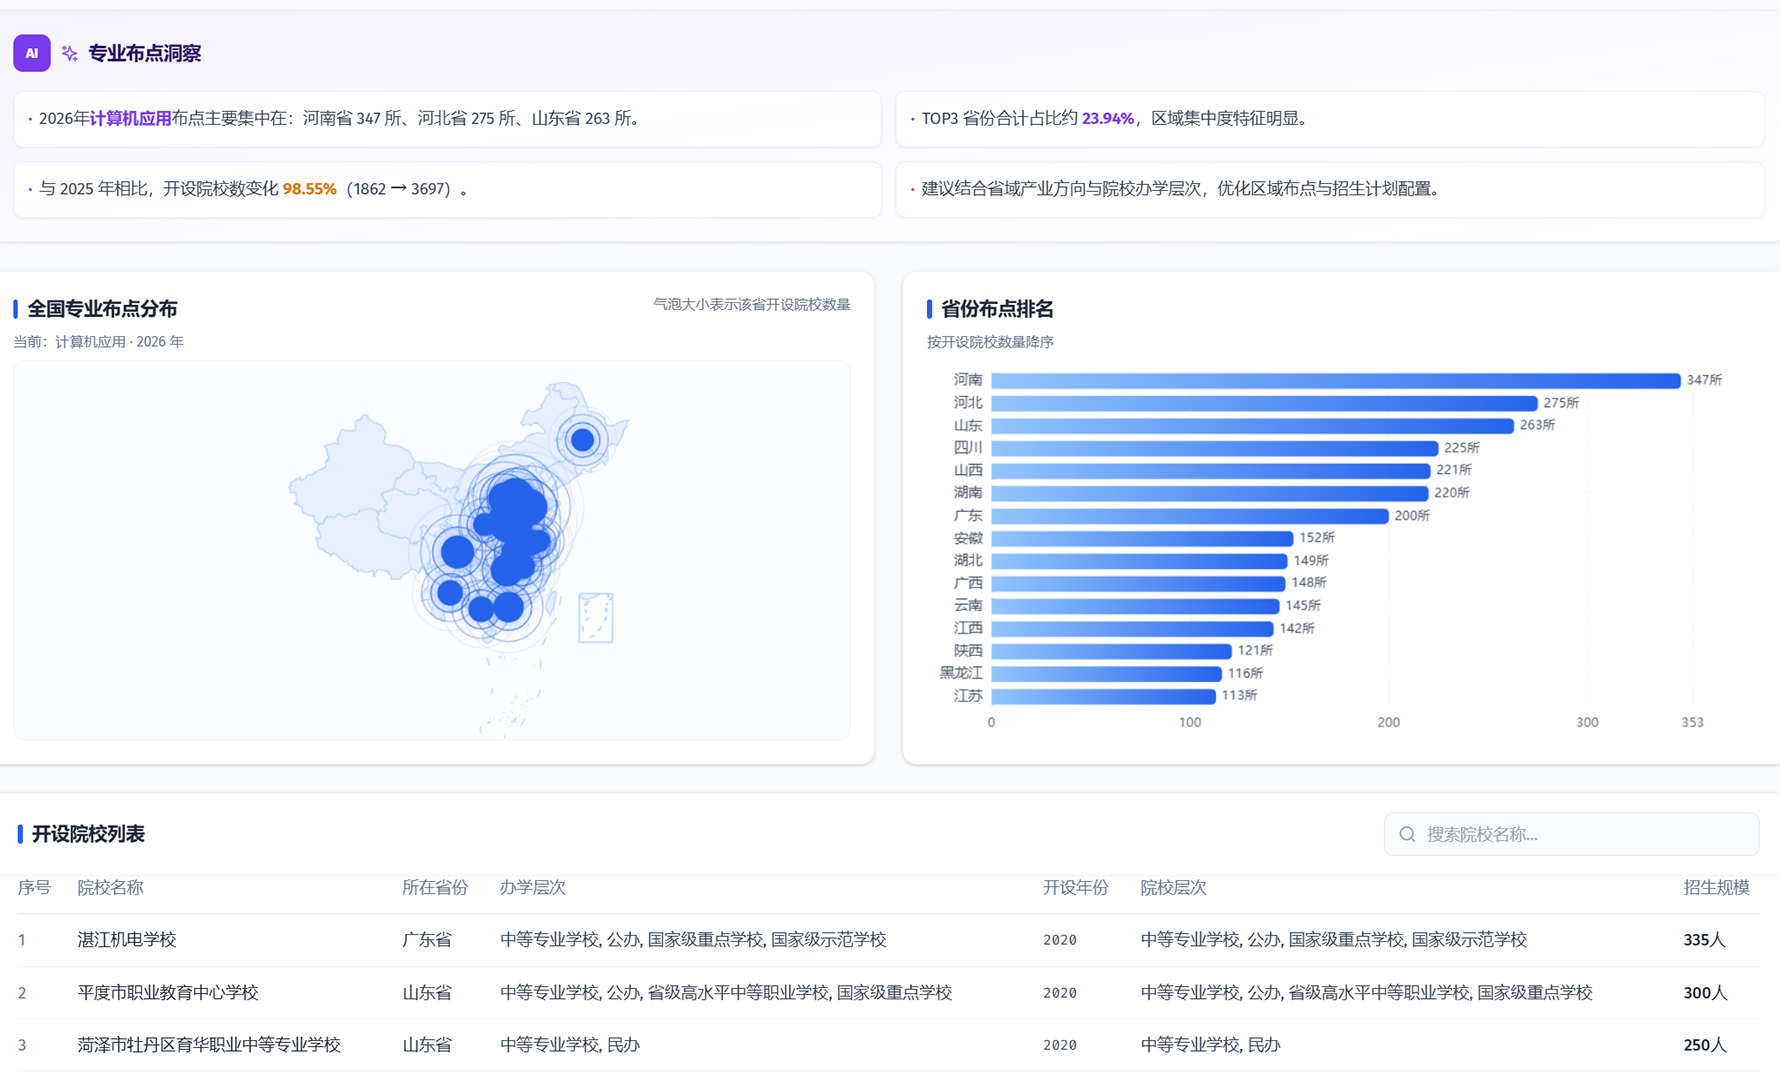The height and width of the screenshot is (1080, 1780).
Task: Click the 招生规模 column header
Action: 1716,887
